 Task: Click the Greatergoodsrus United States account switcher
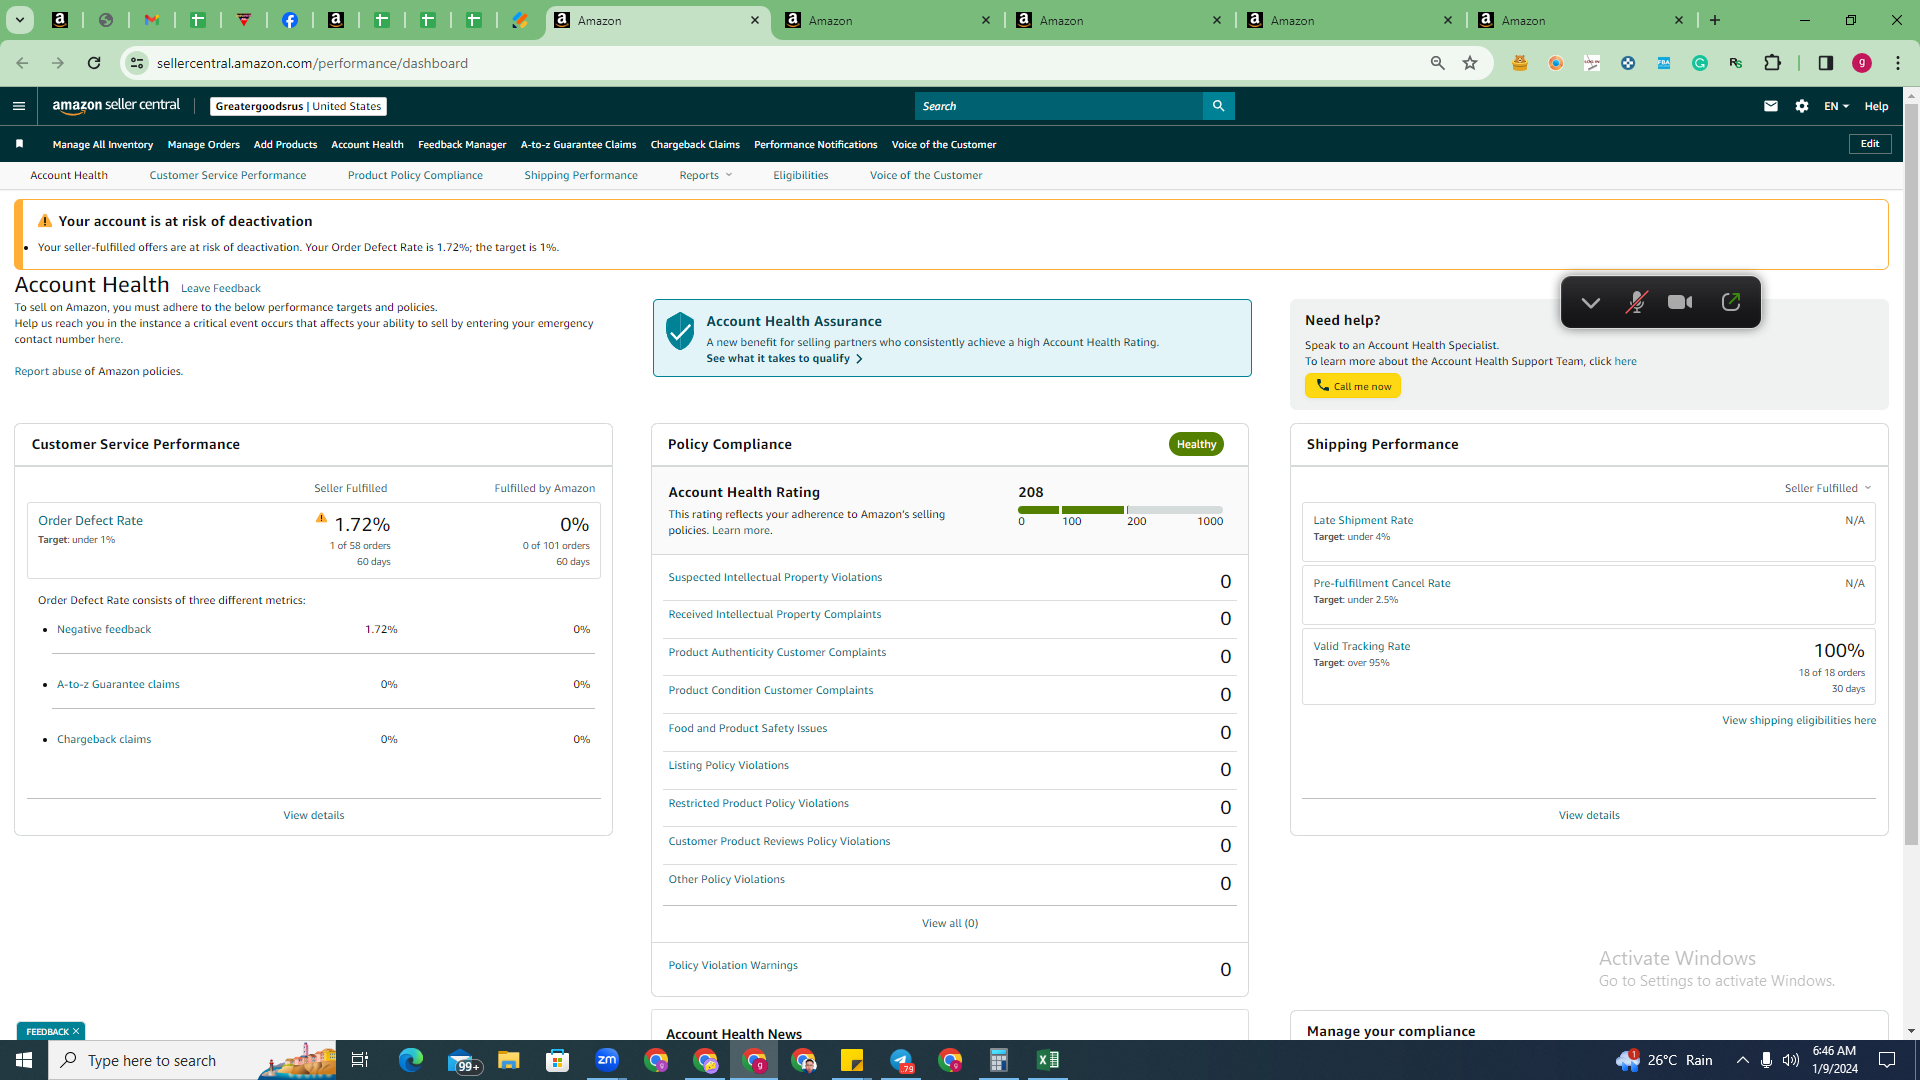point(298,106)
